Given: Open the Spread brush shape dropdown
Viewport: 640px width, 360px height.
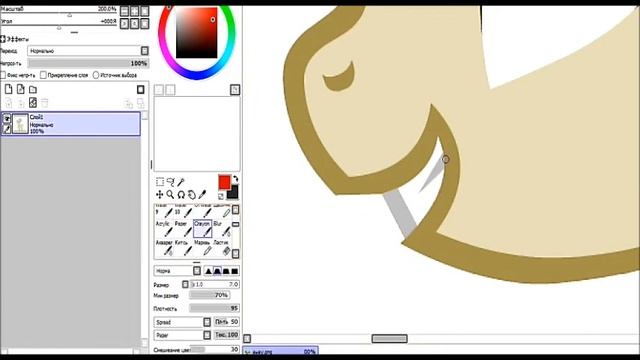Looking at the screenshot, I should point(183,322).
